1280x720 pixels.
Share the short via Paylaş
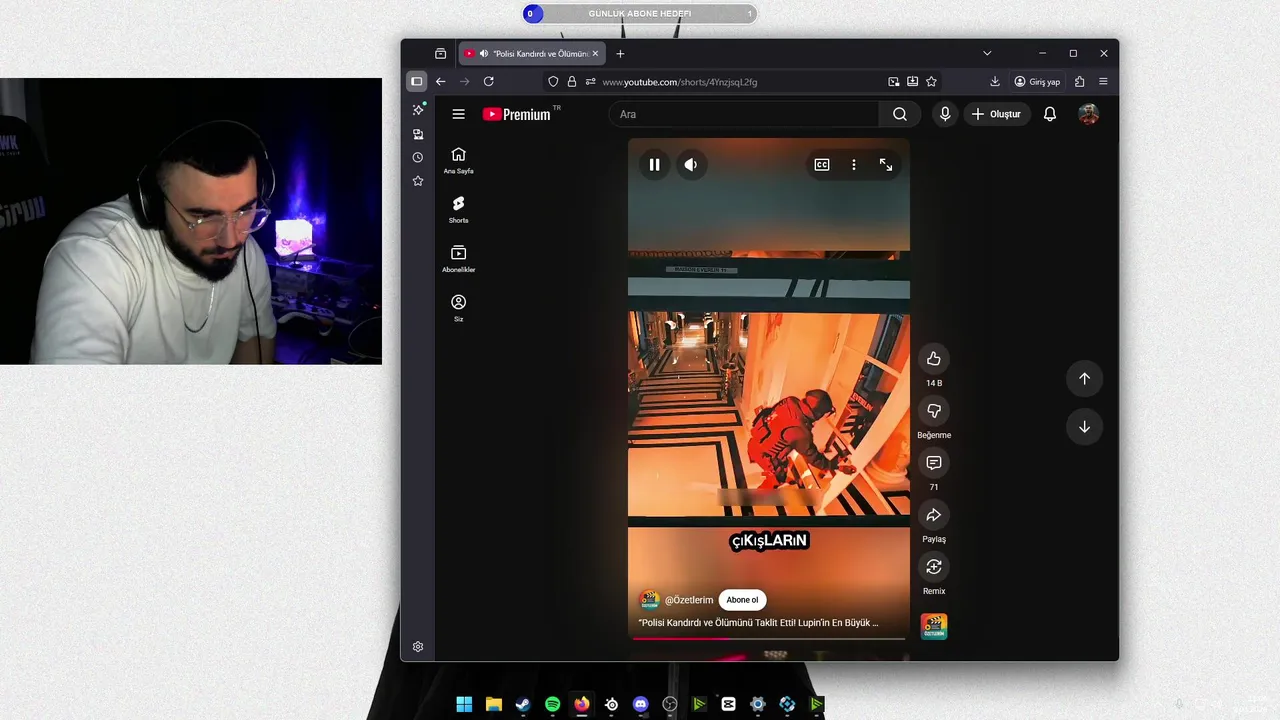(x=934, y=515)
